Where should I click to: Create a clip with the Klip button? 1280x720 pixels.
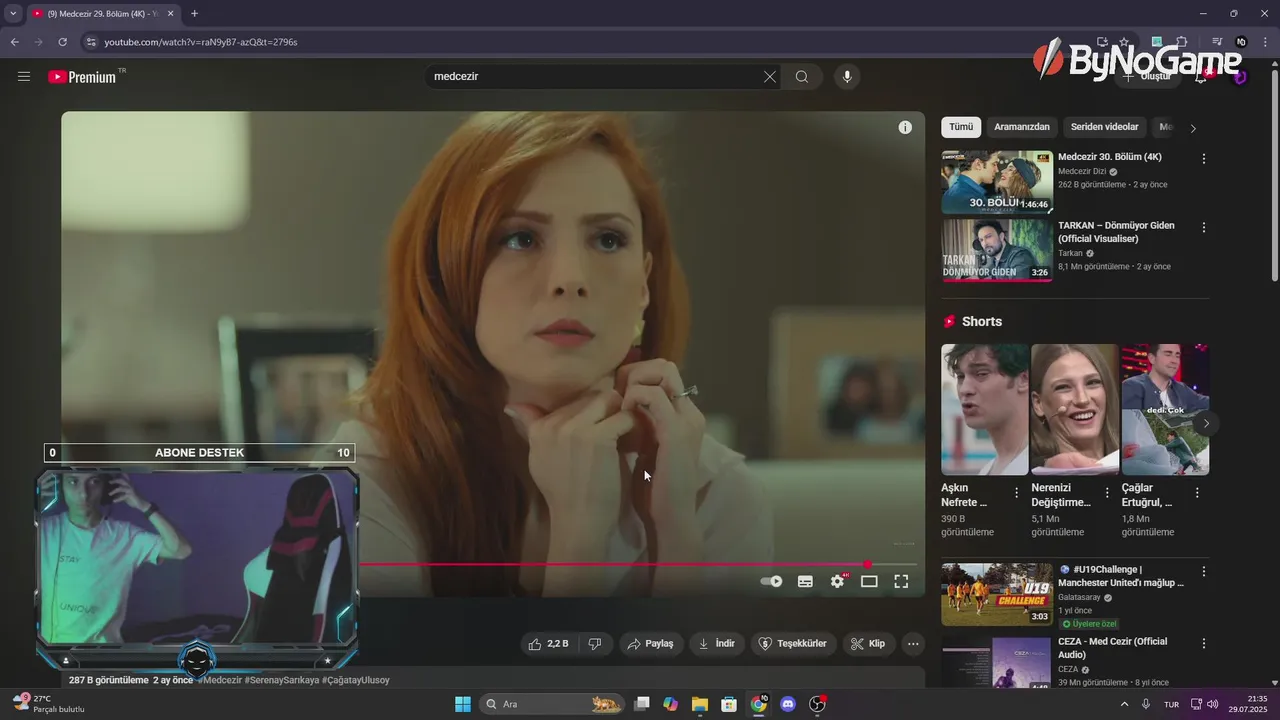[x=868, y=644]
